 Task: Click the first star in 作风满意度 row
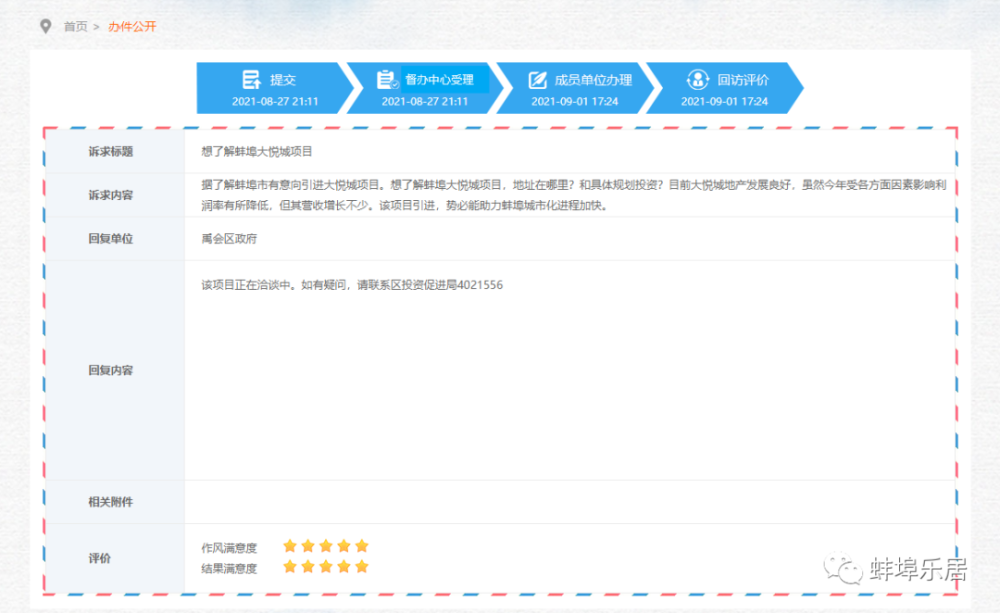point(289,546)
